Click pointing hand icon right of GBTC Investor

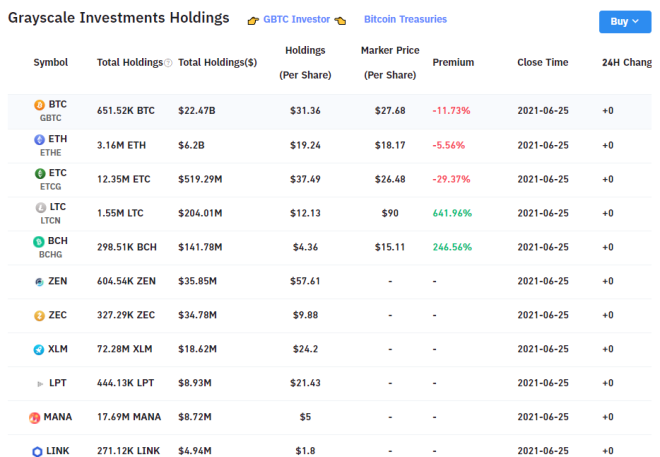tap(340, 20)
